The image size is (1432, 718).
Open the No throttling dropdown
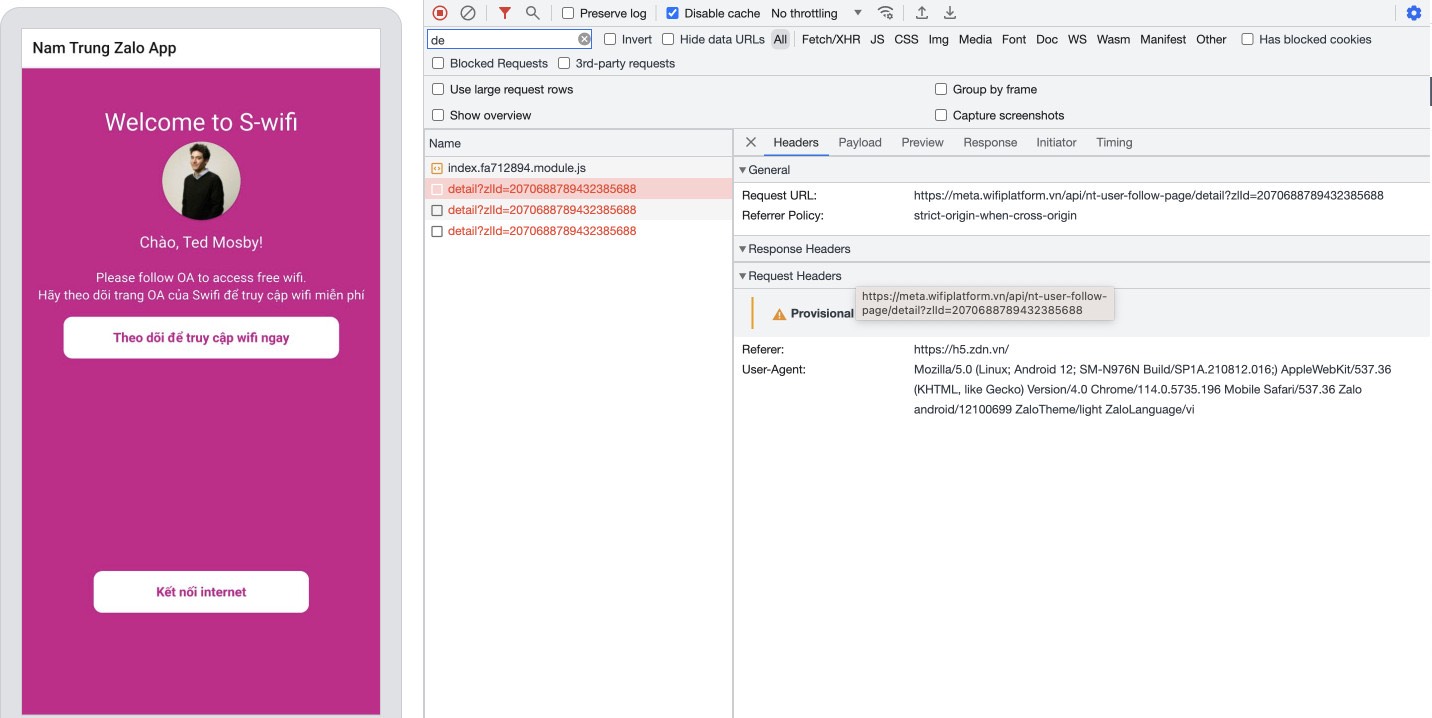point(816,13)
